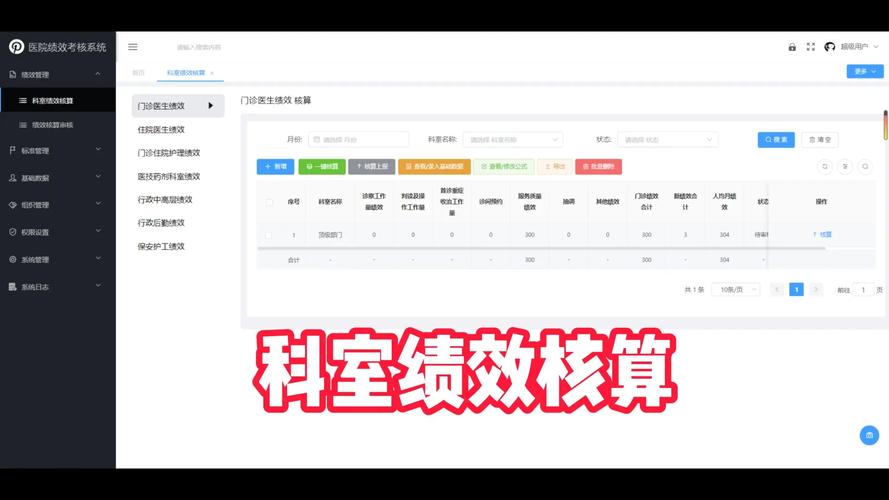Image resolution: width=889 pixels, height=500 pixels.
Task: Click the lock screen icon
Action: click(792, 47)
